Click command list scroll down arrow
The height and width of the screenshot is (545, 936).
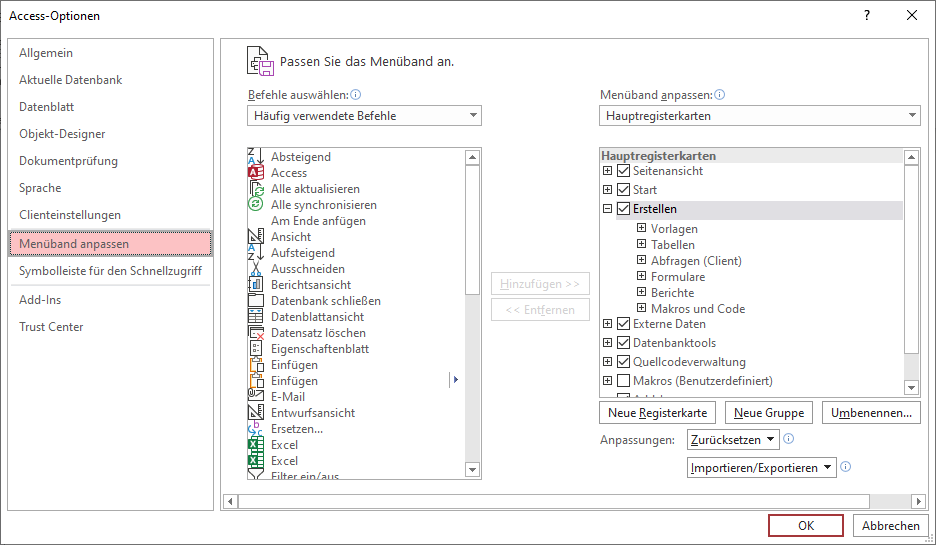point(472,470)
